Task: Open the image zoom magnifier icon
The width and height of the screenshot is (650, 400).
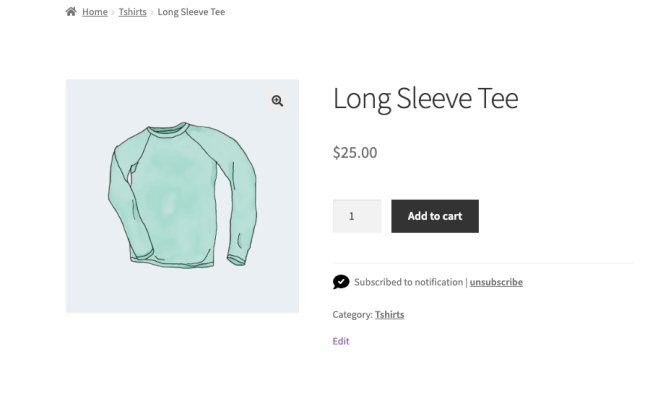Action: (x=277, y=101)
